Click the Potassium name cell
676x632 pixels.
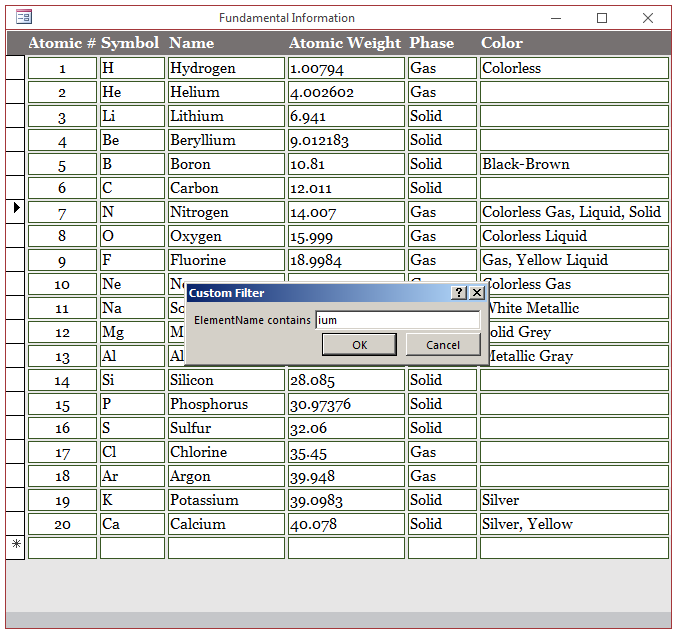226,500
